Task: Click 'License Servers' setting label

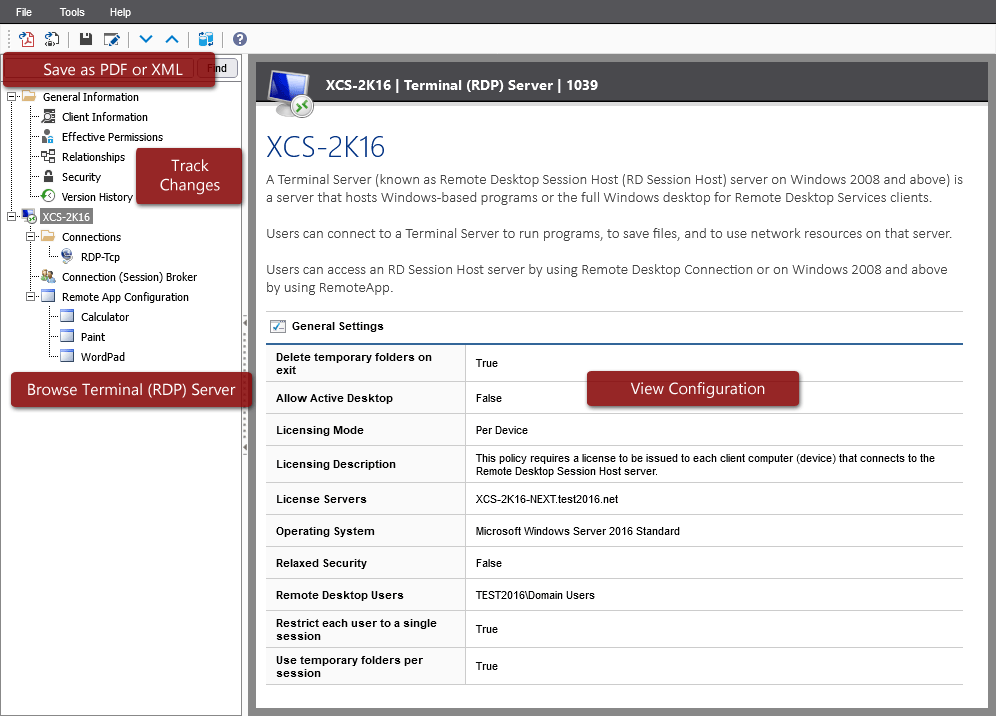Action: tap(321, 499)
